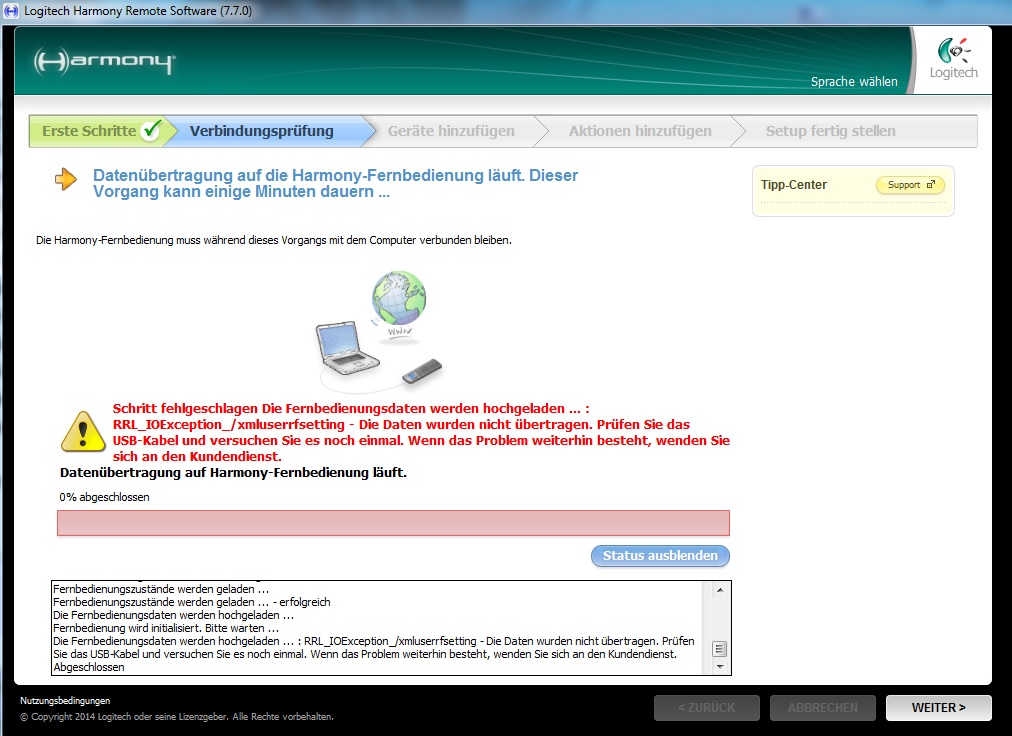
Task: Click the Harmony app icon in title bar
Action: pos(11,11)
